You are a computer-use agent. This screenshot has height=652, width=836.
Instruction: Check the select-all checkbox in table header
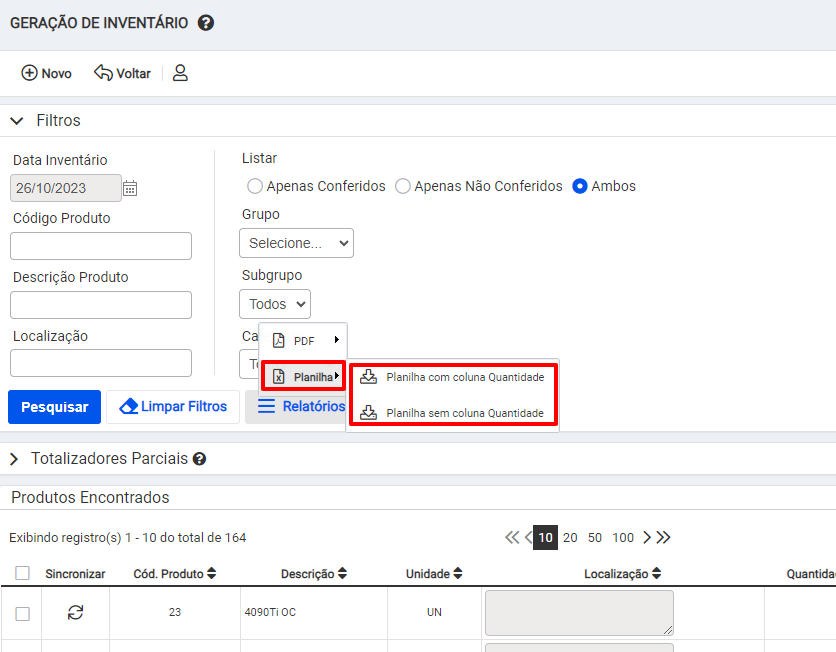pos(22,573)
